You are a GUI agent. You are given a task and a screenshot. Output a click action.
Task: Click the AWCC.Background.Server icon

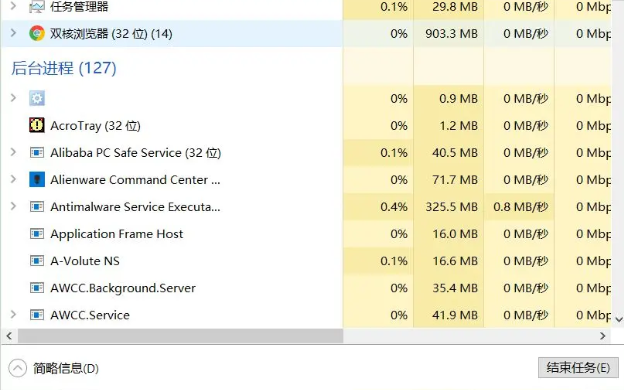(x=37, y=288)
